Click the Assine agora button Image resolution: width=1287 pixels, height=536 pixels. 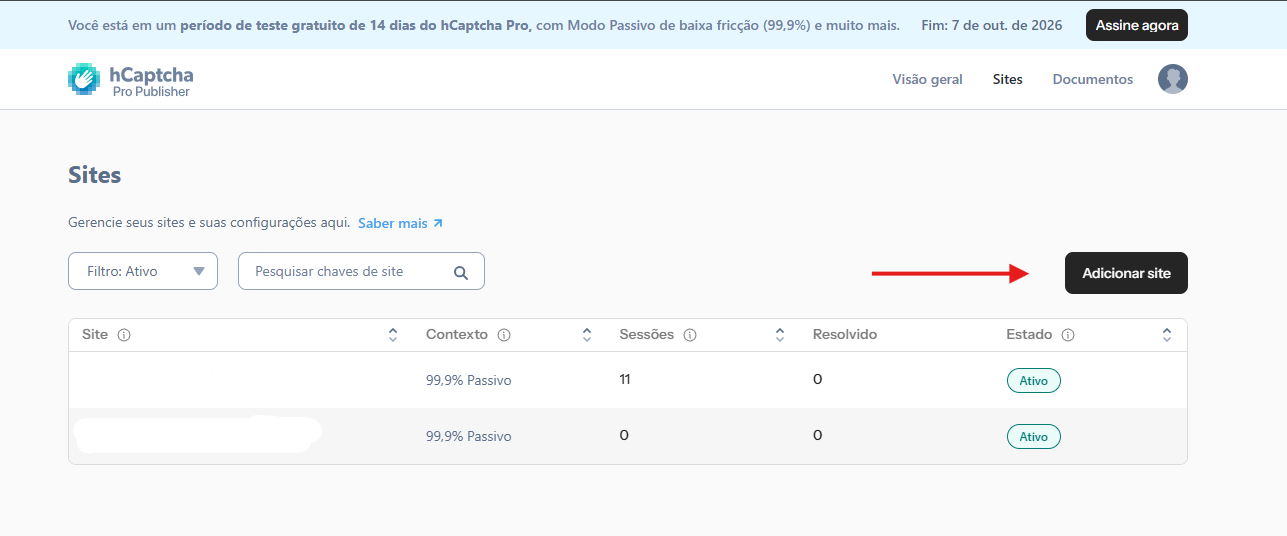pos(1137,25)
